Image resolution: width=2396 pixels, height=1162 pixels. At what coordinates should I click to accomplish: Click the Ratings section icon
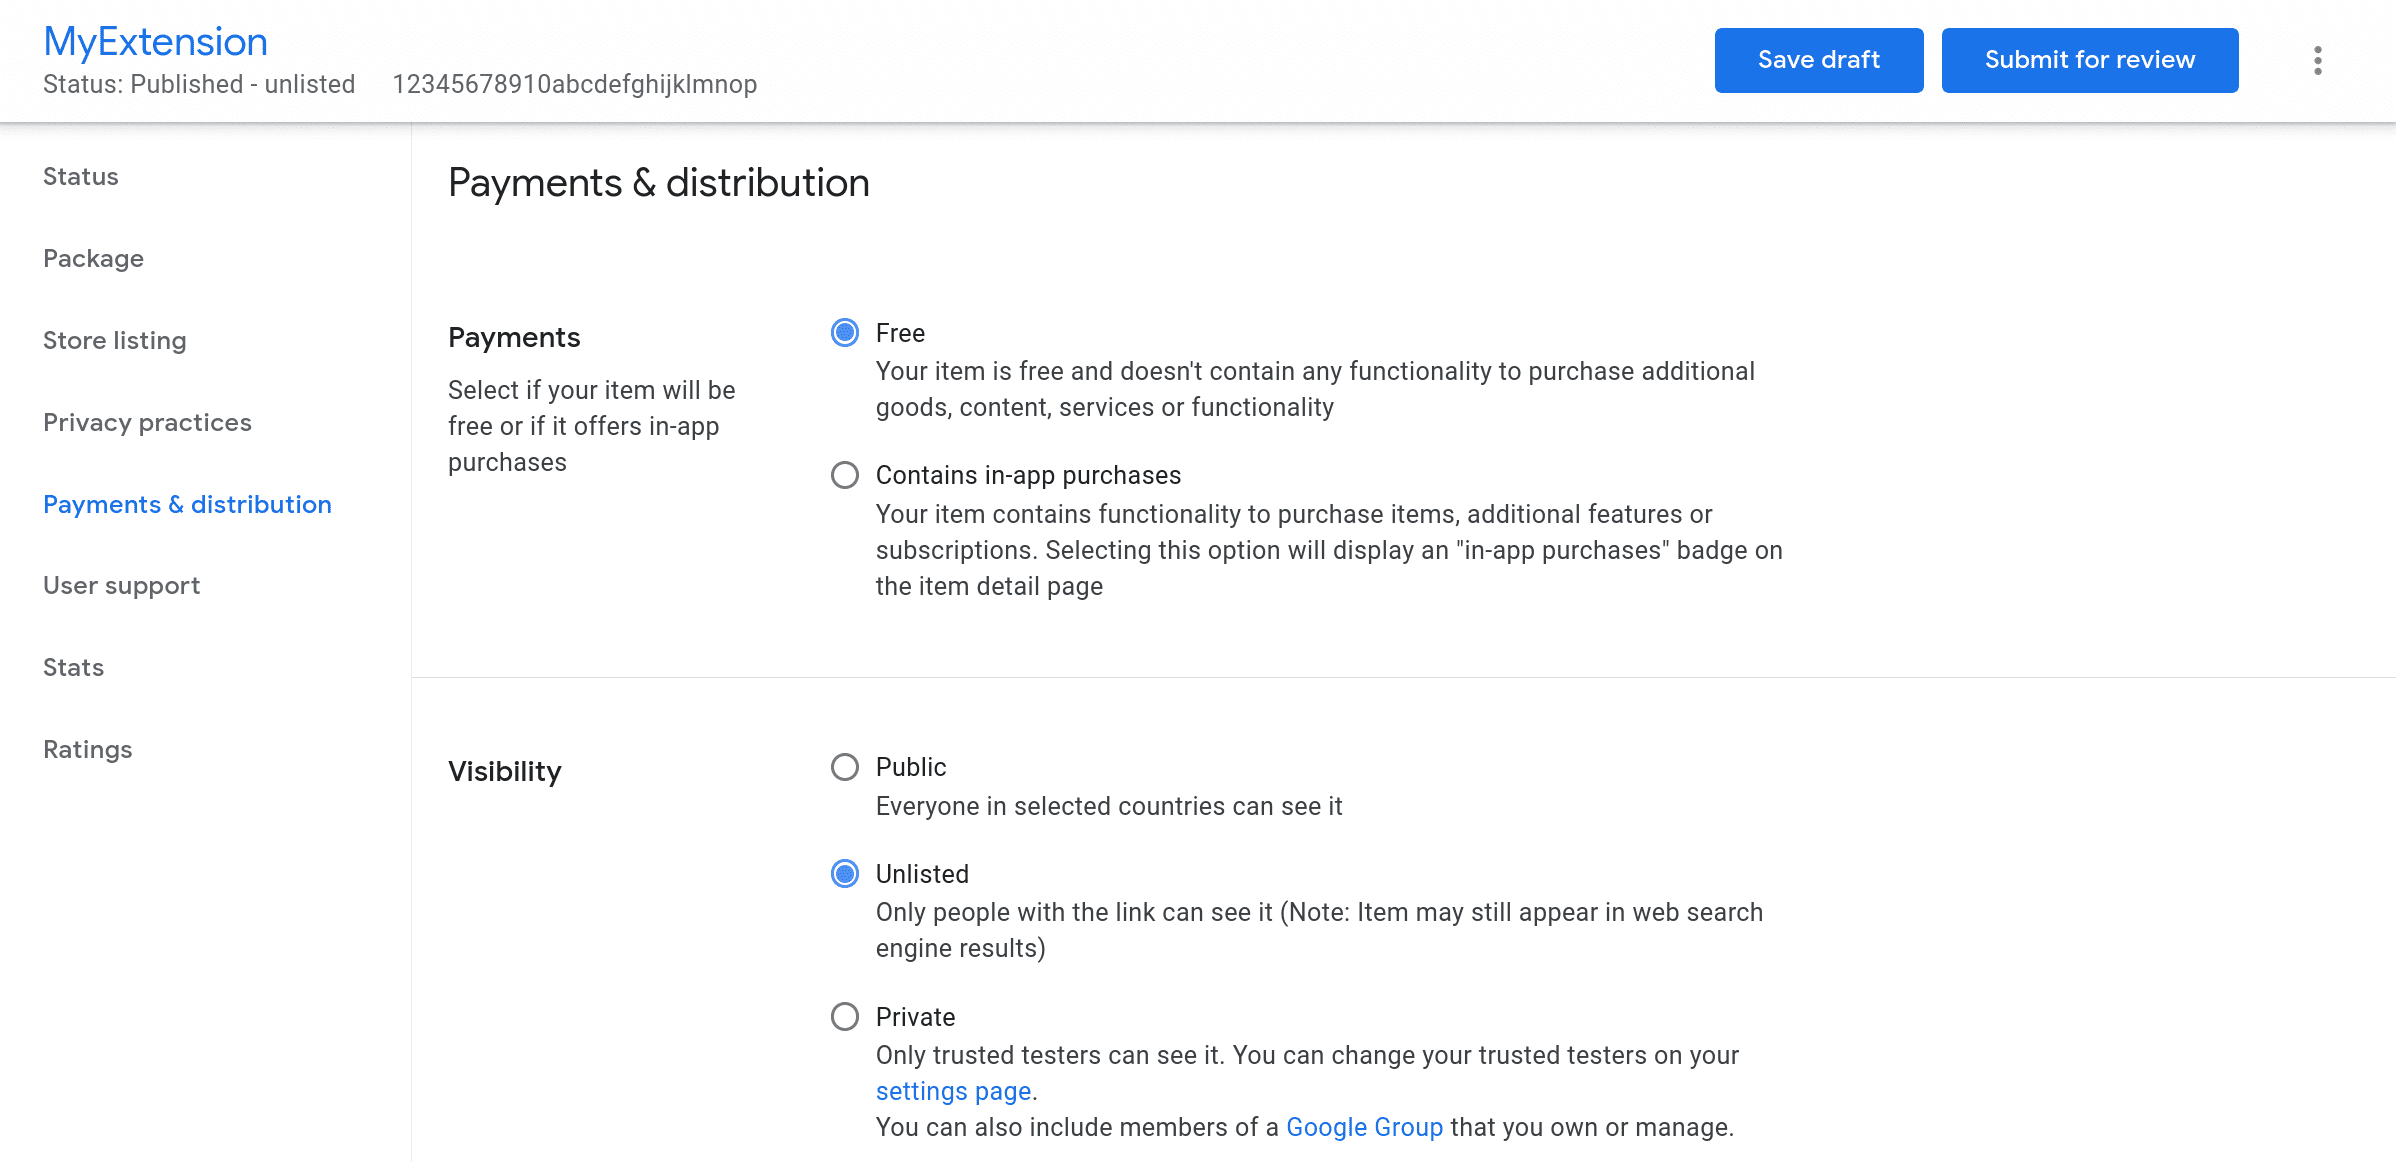coord(89,749)
